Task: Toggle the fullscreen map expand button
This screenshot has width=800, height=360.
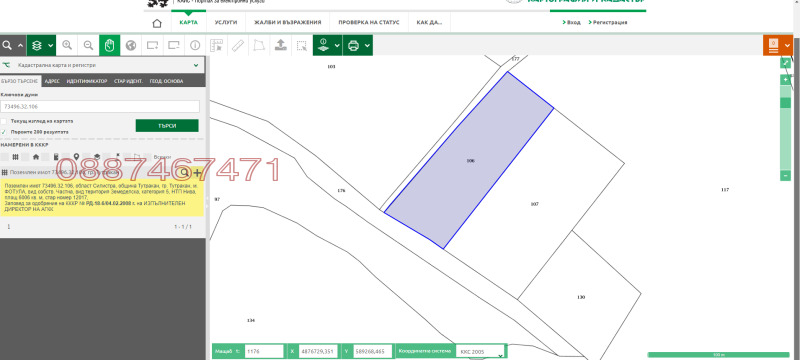Action: point(785,63)
